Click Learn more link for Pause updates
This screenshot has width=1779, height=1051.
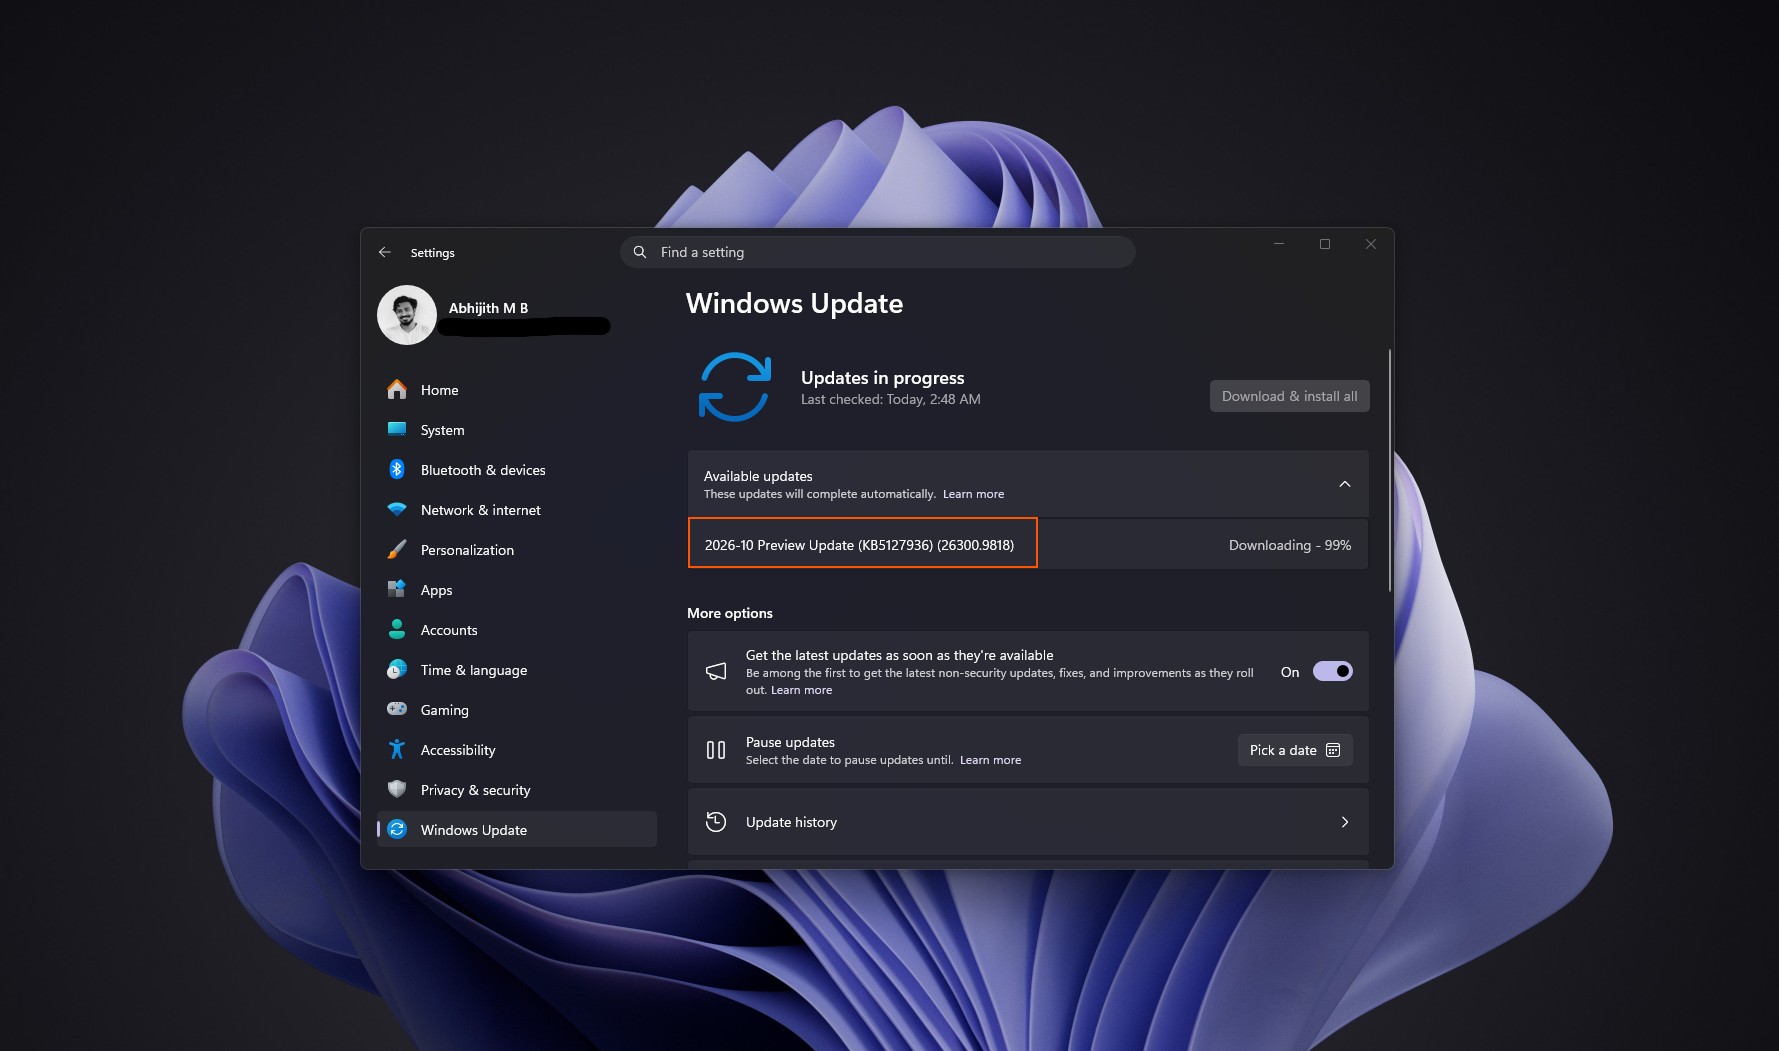point(990,760)
